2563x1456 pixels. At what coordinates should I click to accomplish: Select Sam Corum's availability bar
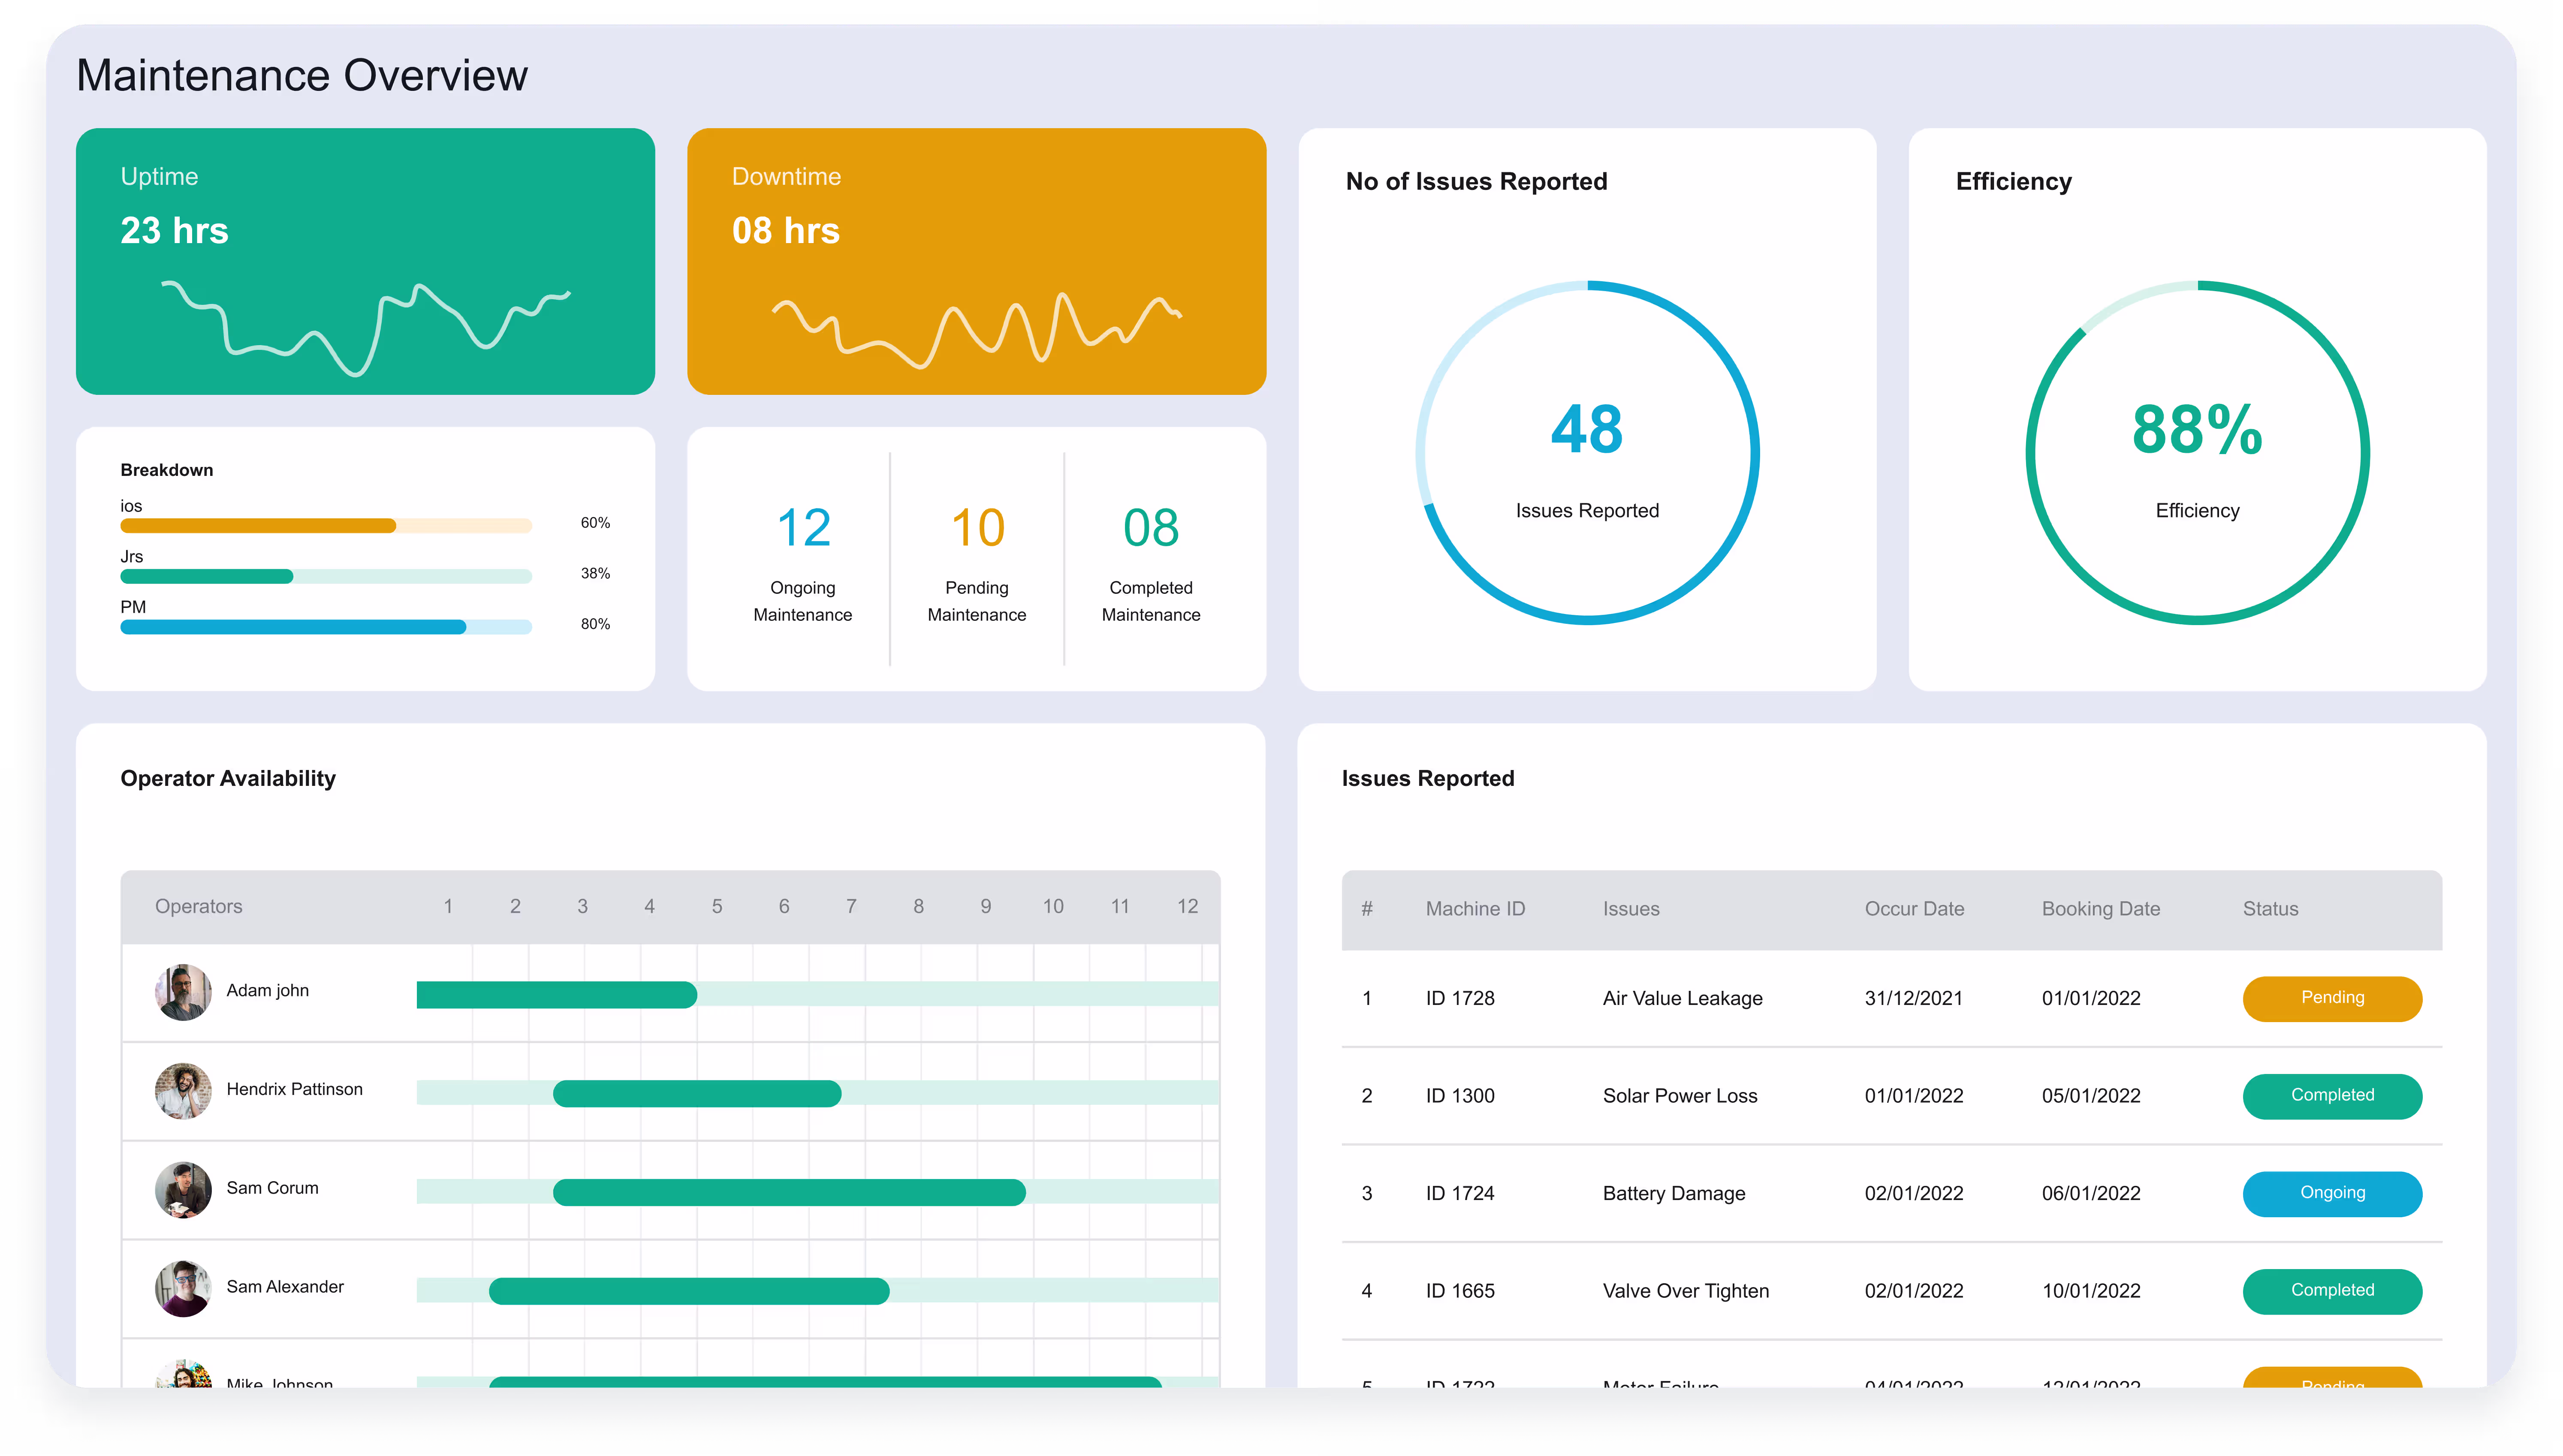tap(789, 1192)
